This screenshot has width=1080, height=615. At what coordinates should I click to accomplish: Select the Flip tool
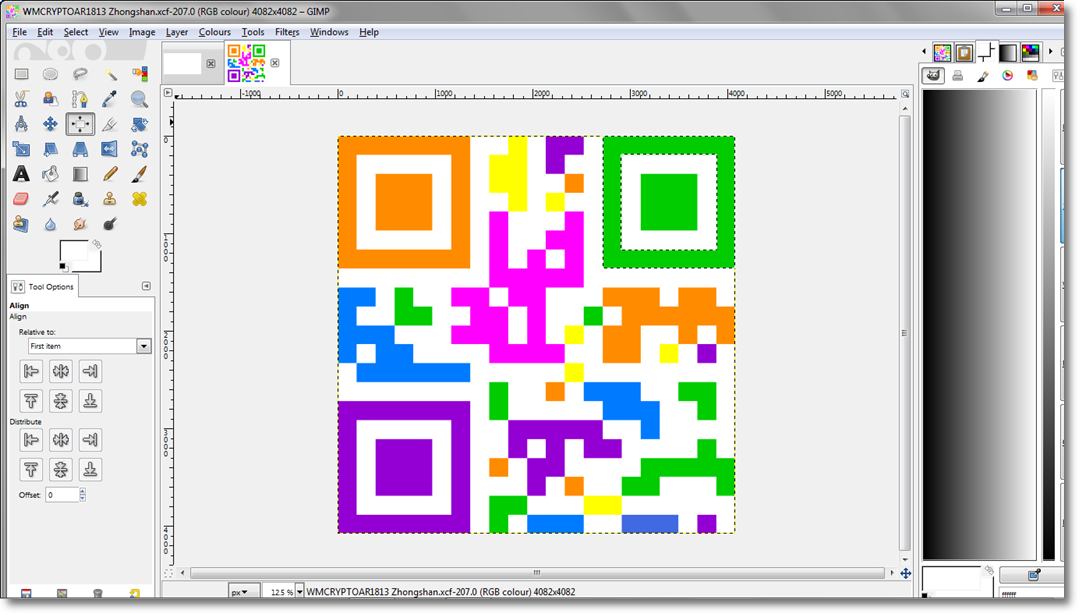pos(110,149)
